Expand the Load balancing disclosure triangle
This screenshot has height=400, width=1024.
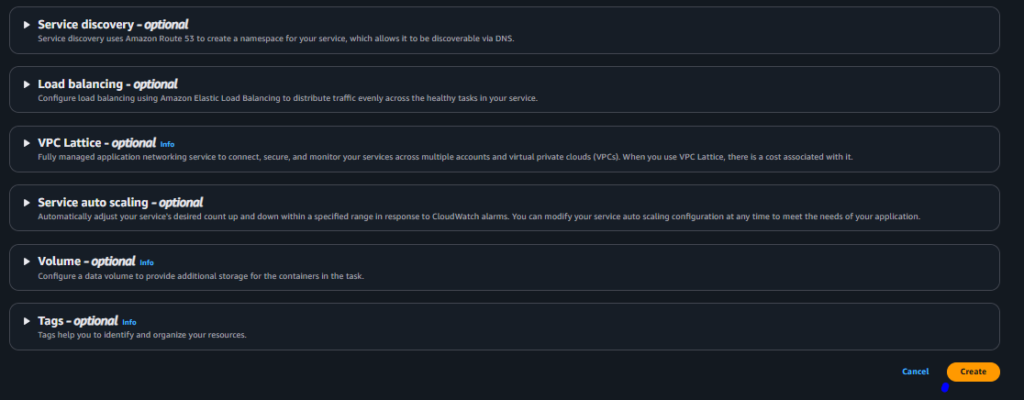coord(27,84)
